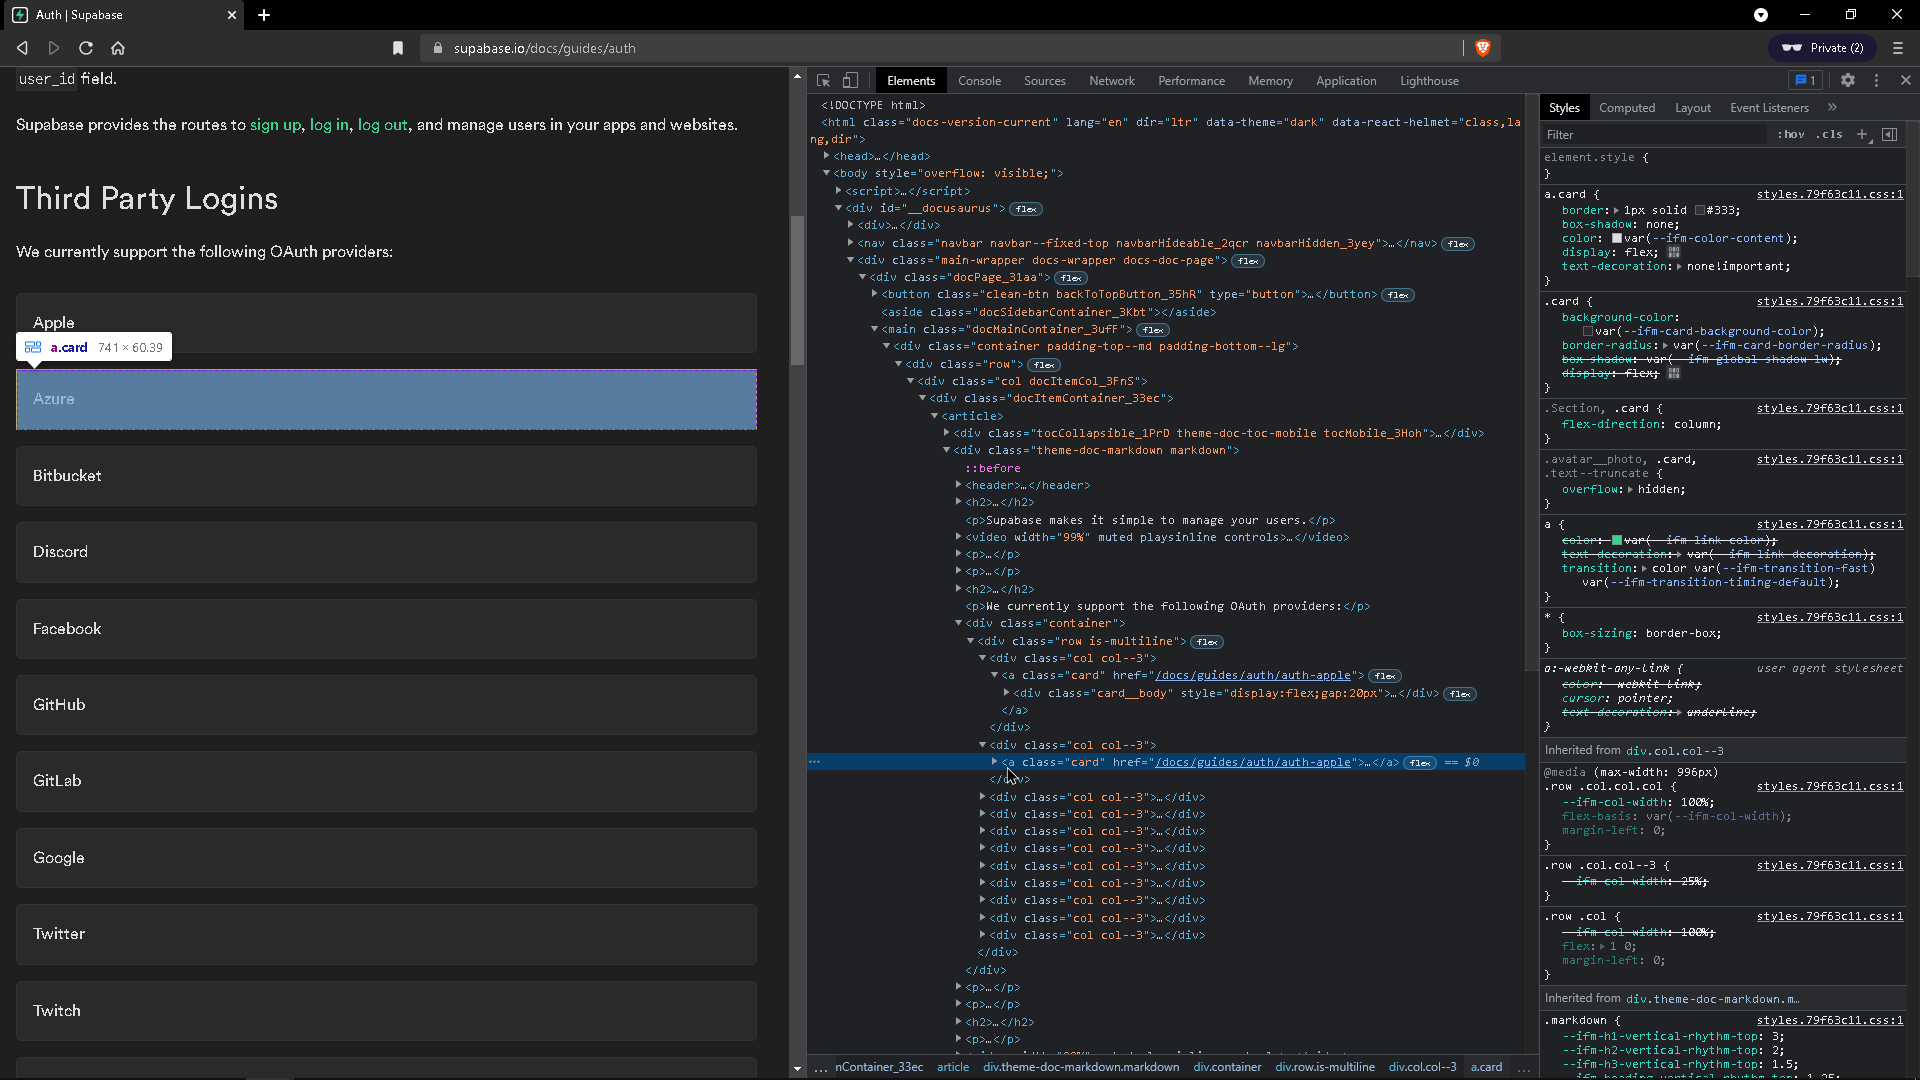Select the inspect element picker tool
The image size is (1920, 1080).
click(x=822, y=80)
